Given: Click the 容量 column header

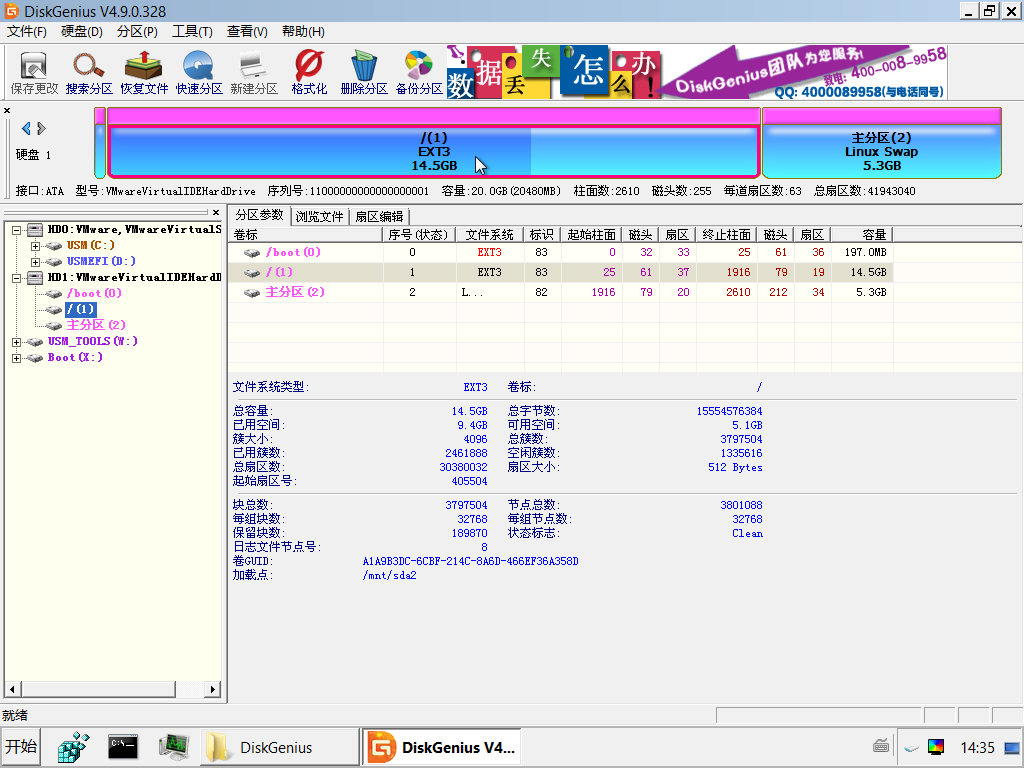Looking at the screenshot, I should [x=861, y=234].
